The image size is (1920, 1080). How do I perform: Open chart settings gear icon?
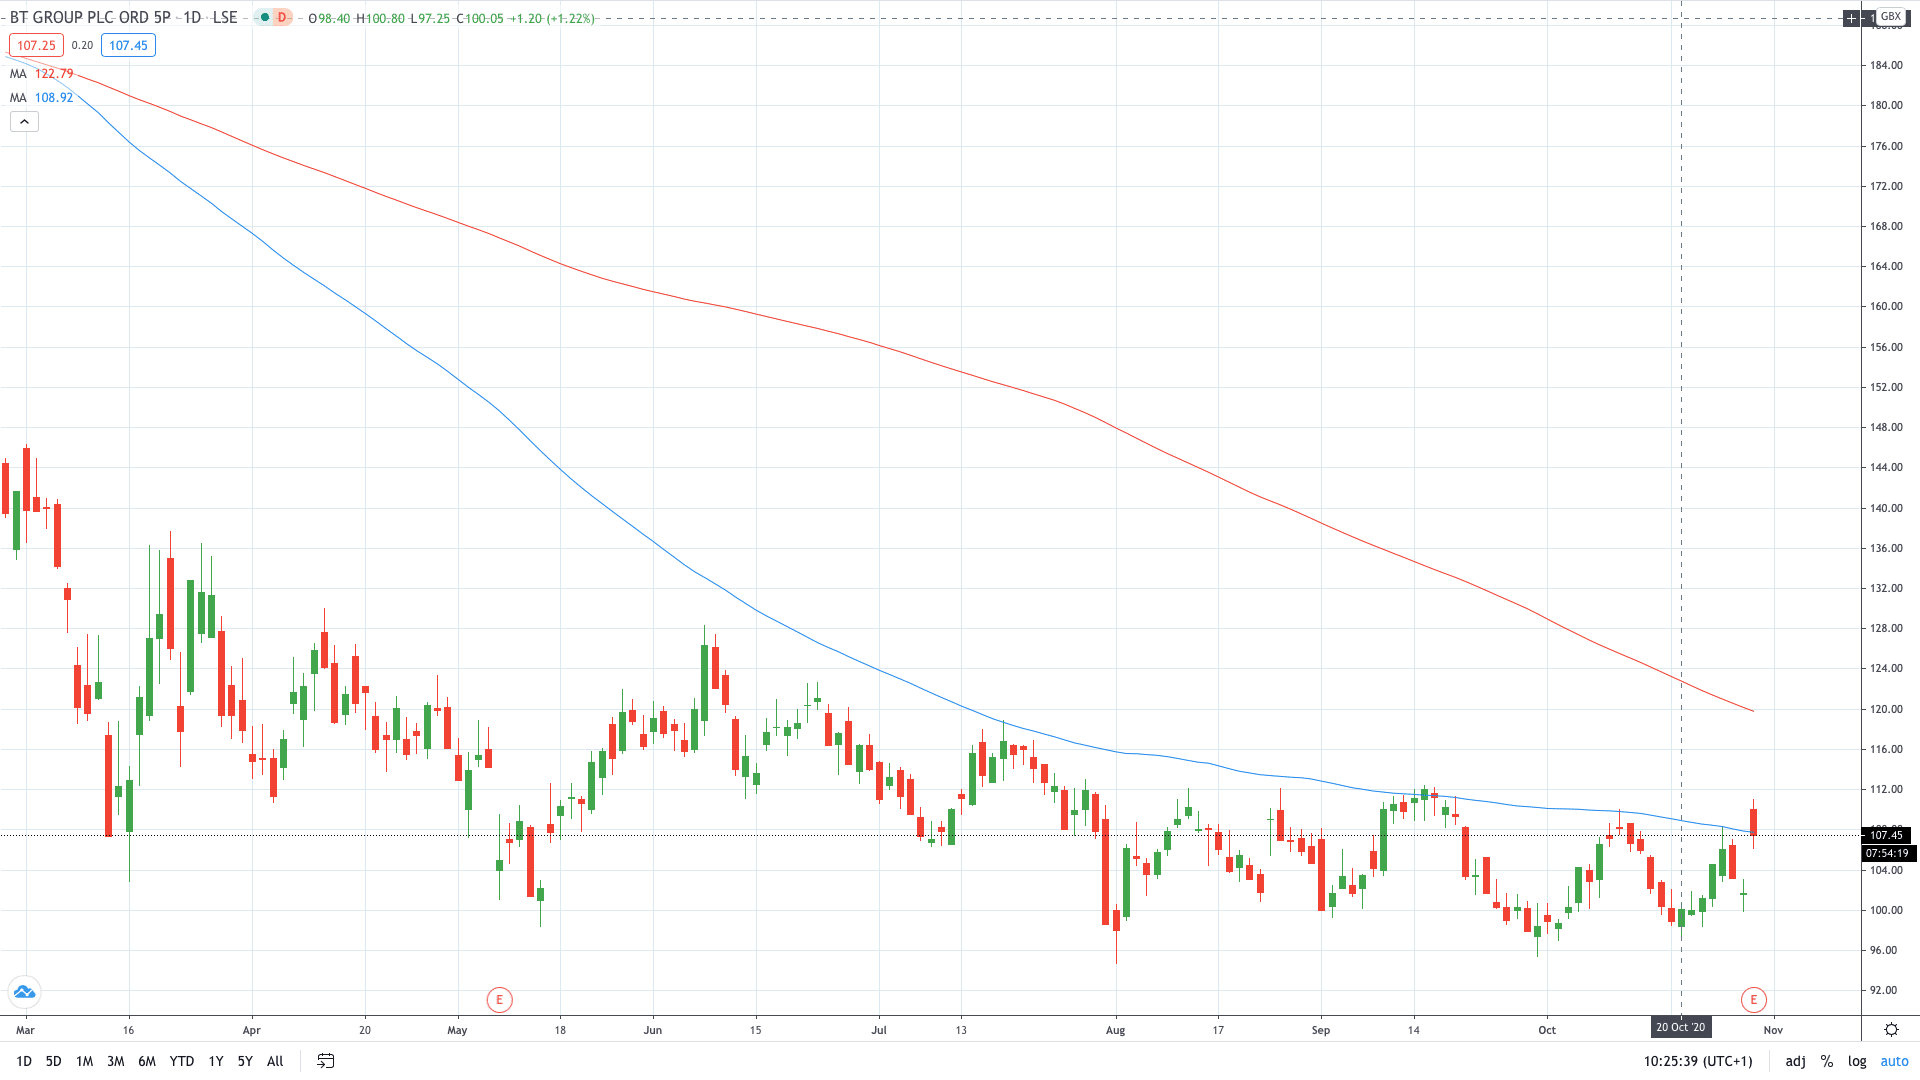click(1891, 1029)
